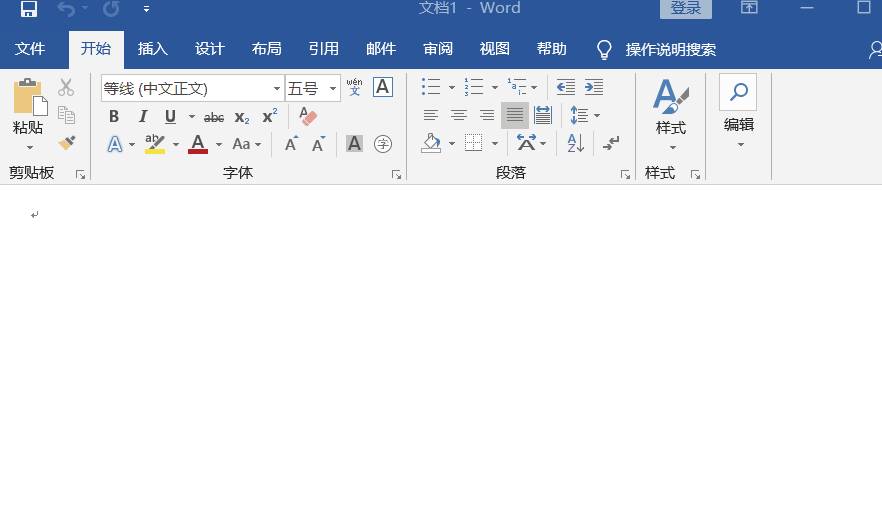The height and width of the screenshot is (530, 882).
Task: Increase font size with the grow font icon
Action: [291, 144]
